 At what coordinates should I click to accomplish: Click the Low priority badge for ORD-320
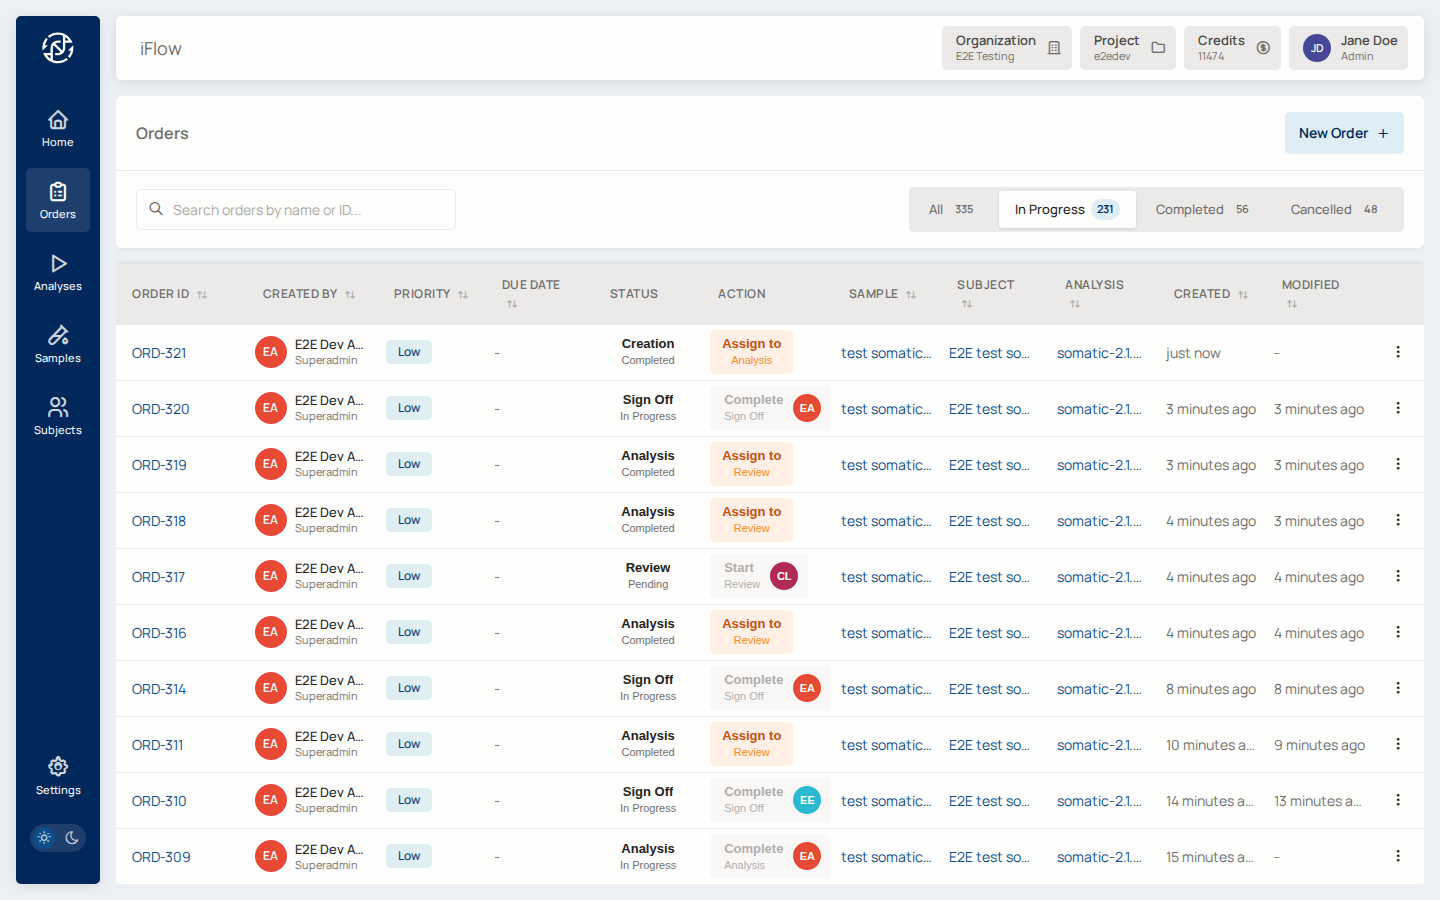[x=409, y=408]
